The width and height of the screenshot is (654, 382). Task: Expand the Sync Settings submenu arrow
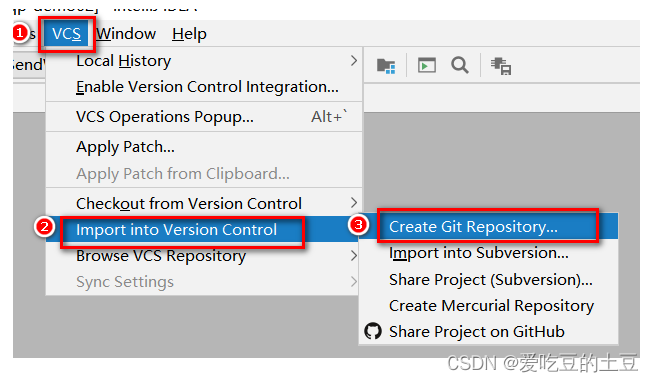354,282
